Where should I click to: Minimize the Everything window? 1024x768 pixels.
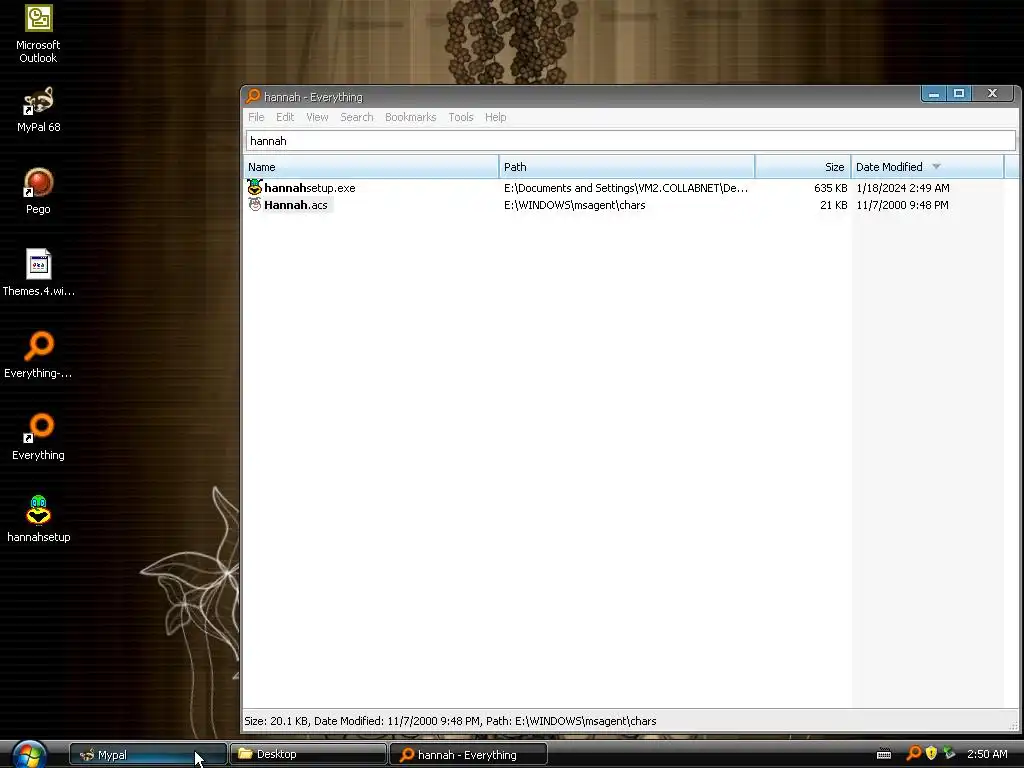(934, 93)
